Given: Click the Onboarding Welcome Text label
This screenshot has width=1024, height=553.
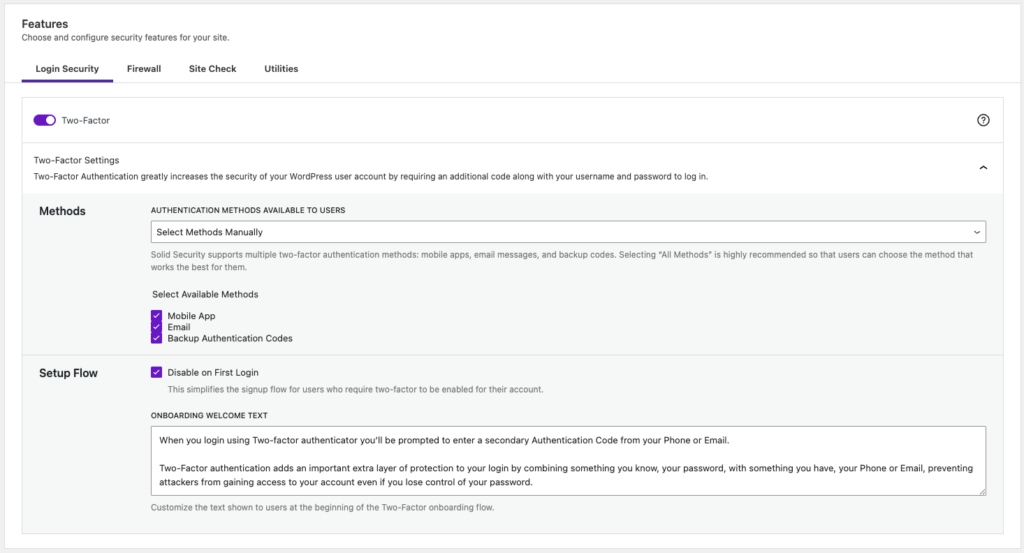Looking at the screenshot, I should click(x=209, y=415).
